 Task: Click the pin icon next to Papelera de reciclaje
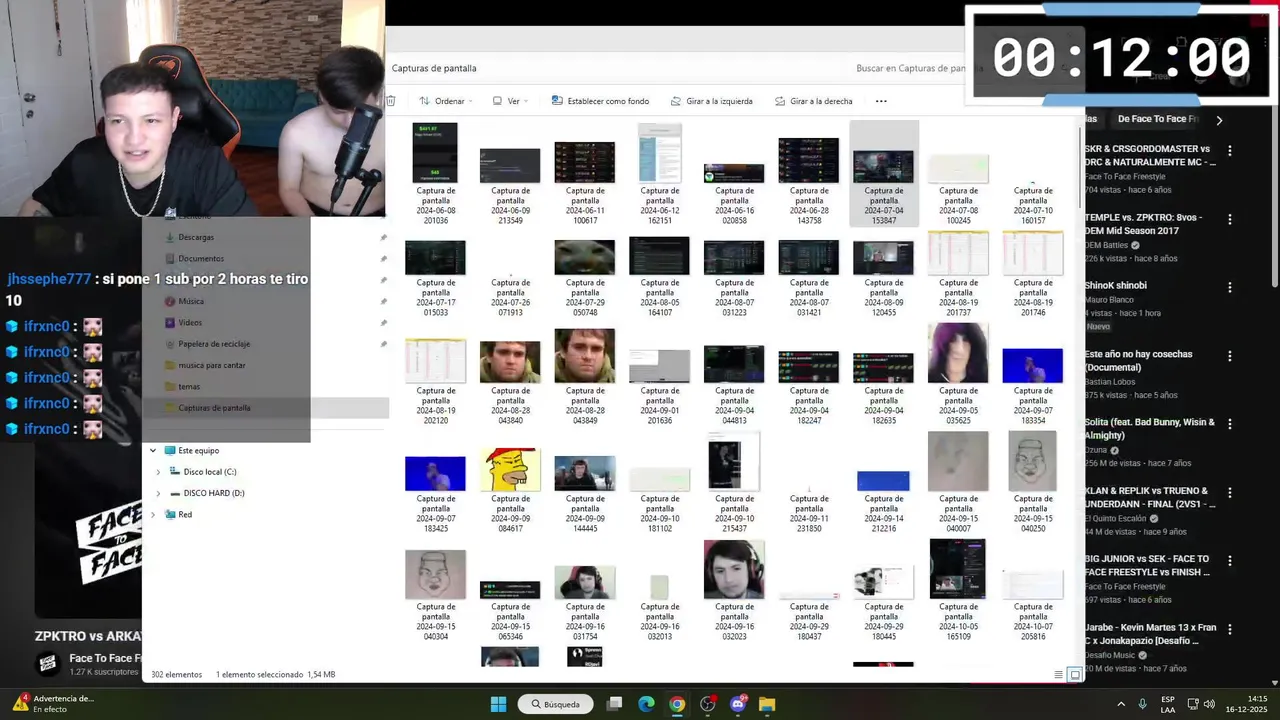pyautogui.click(x=383, y=344)
